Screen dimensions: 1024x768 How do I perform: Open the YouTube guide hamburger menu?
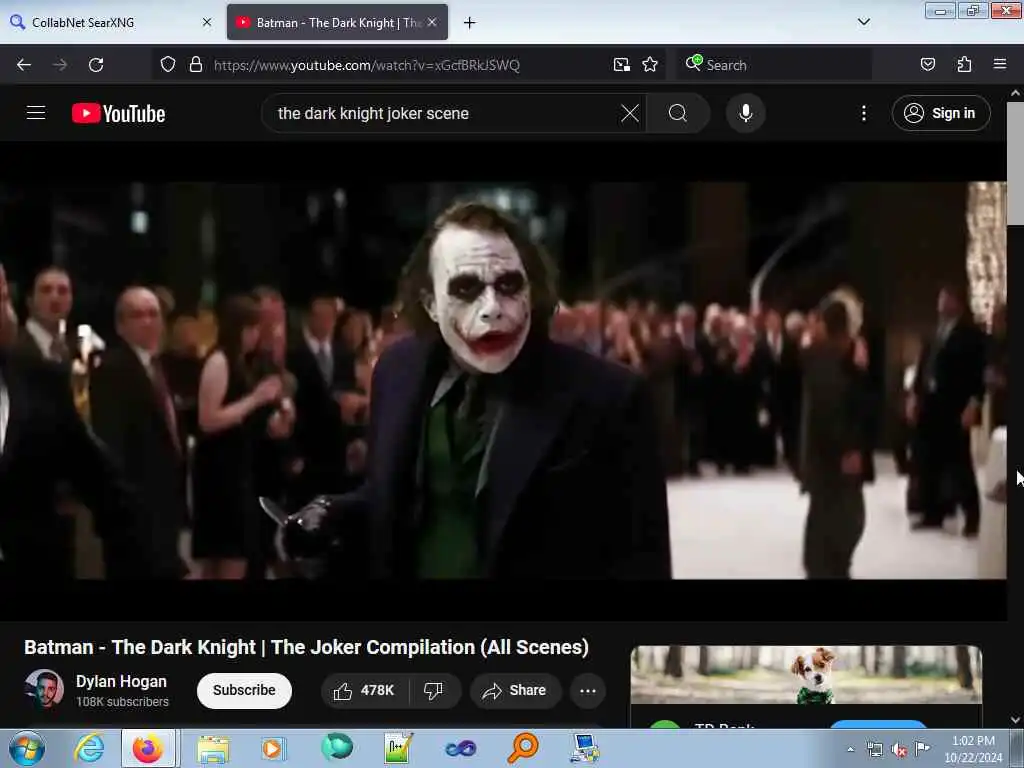[36, 113]
